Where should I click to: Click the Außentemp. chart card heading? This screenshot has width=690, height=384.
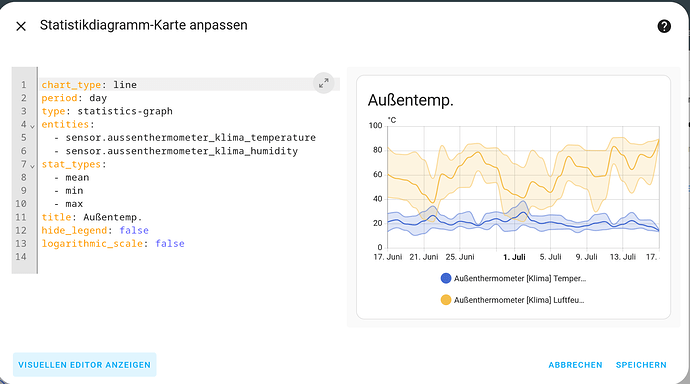pyautogui.click(x=411, y=100)
